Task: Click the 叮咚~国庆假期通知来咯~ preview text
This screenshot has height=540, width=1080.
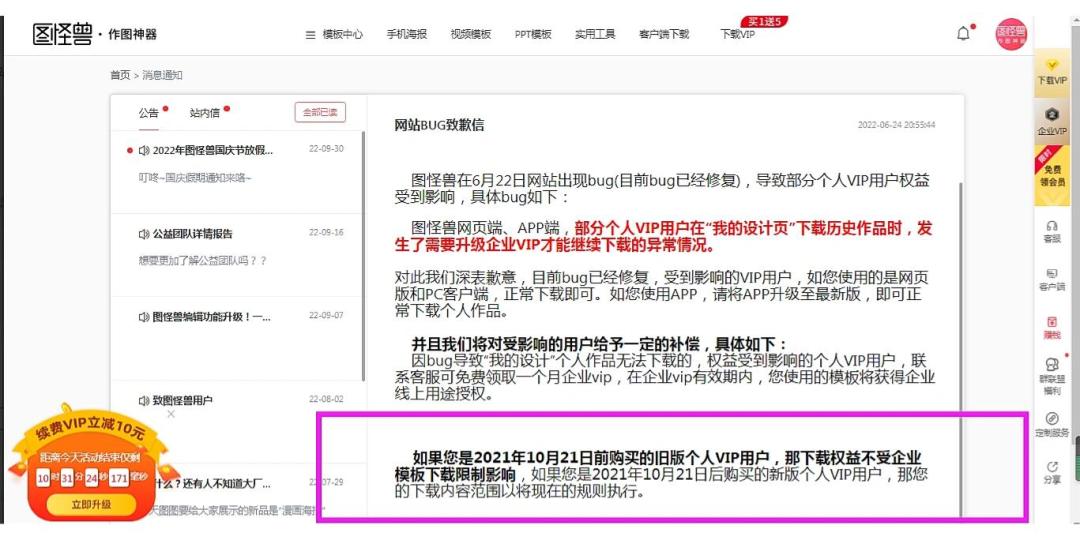Action: coord(195,178)
